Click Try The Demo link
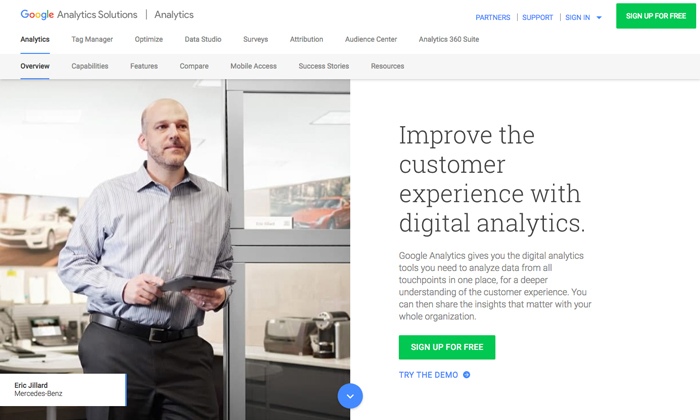Image resolution: width=700 pixels, height=420 pixels. pyautogui.click(x=429, y=375)
